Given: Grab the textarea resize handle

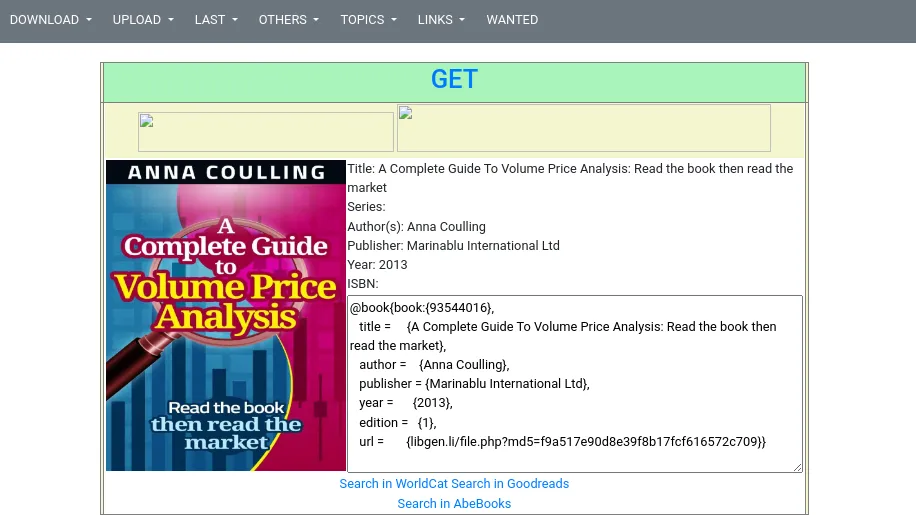Looking at the screenshot, I should 797,467.
